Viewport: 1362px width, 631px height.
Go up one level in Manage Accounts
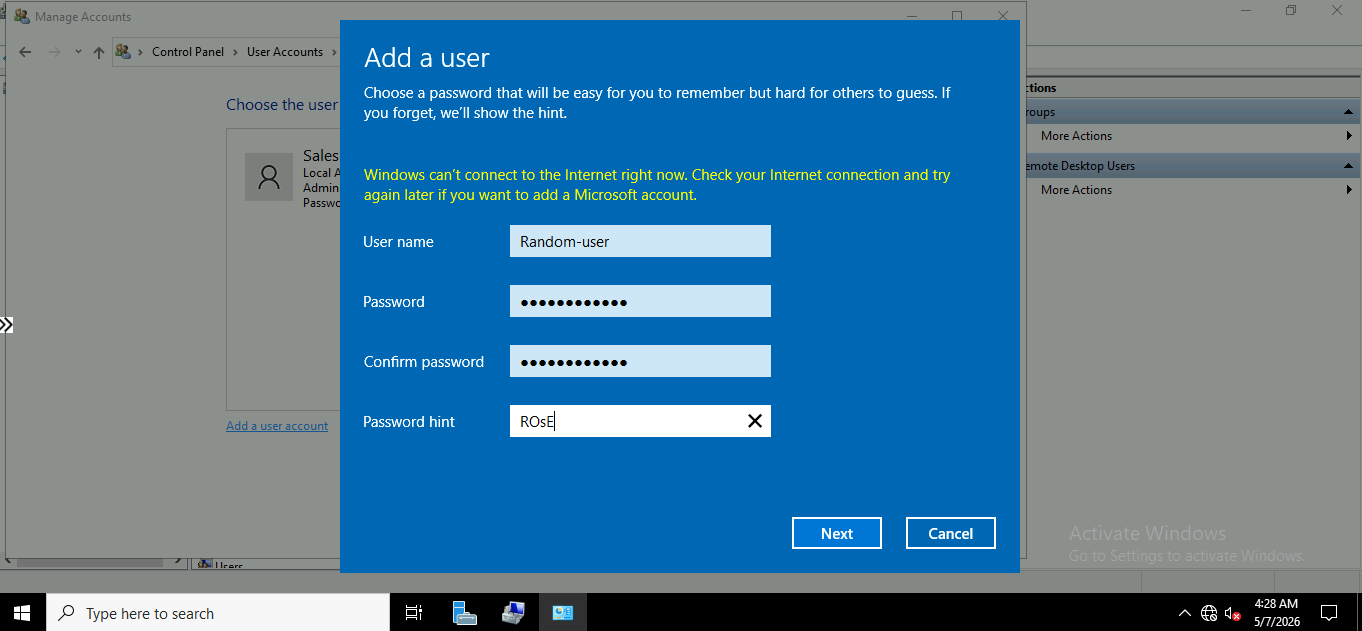[x=98, y=52]
